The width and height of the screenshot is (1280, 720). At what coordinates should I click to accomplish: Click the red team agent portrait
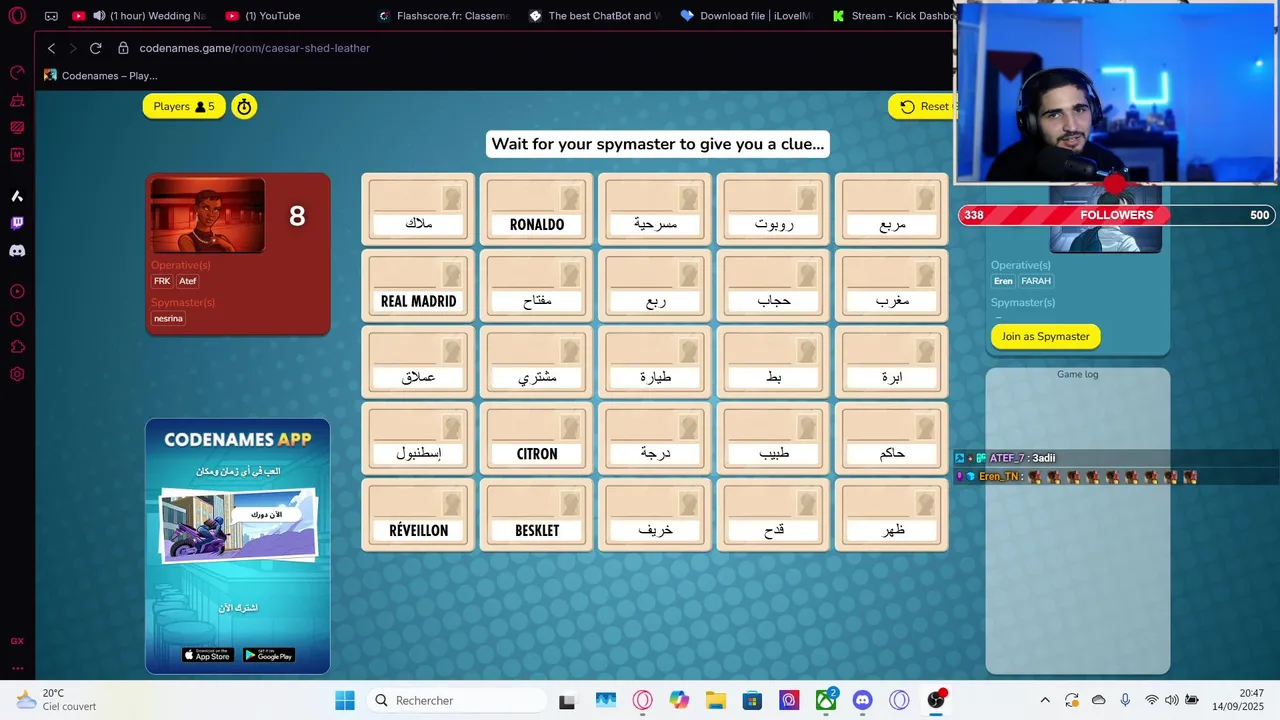coord(207,216)
